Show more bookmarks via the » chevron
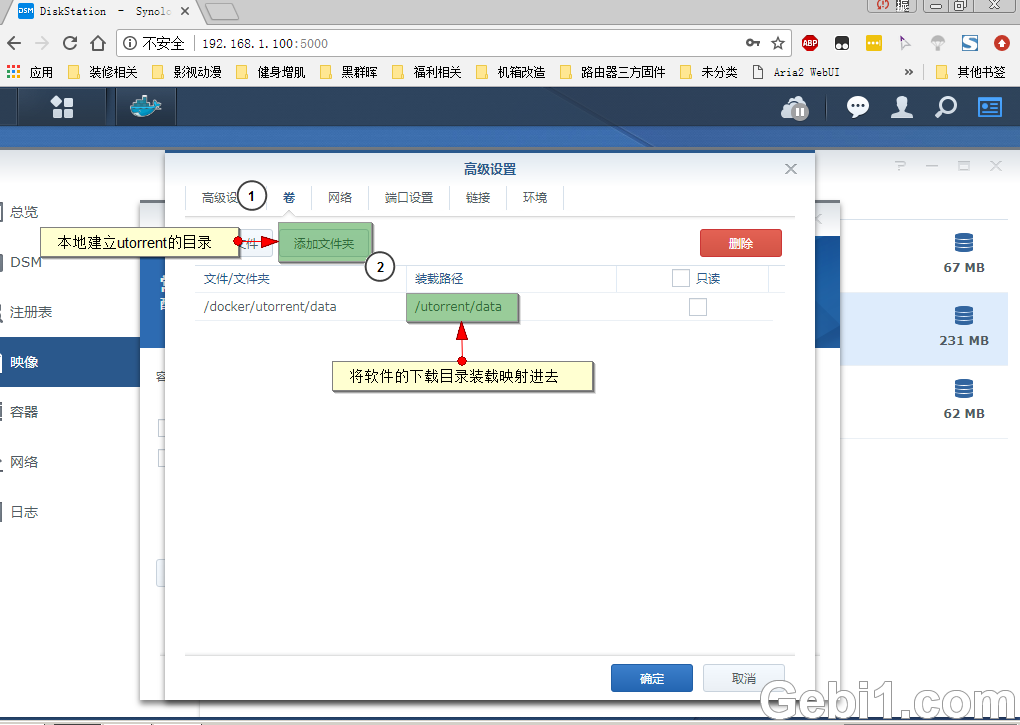1020x725 pixels. pos(908,71)
